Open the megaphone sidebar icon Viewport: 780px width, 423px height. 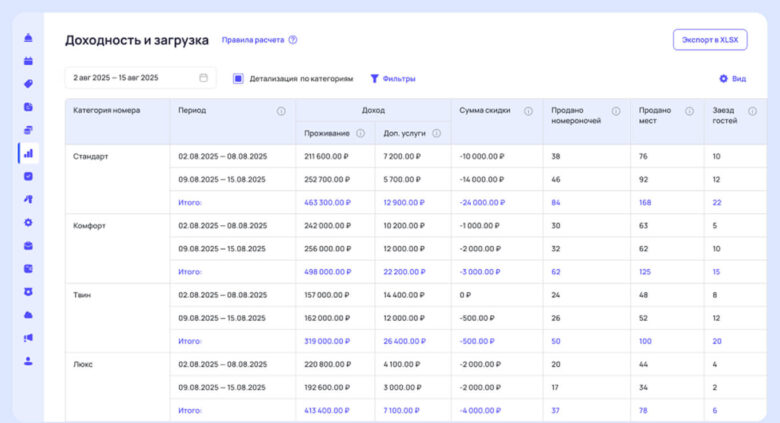coord(28,338)
